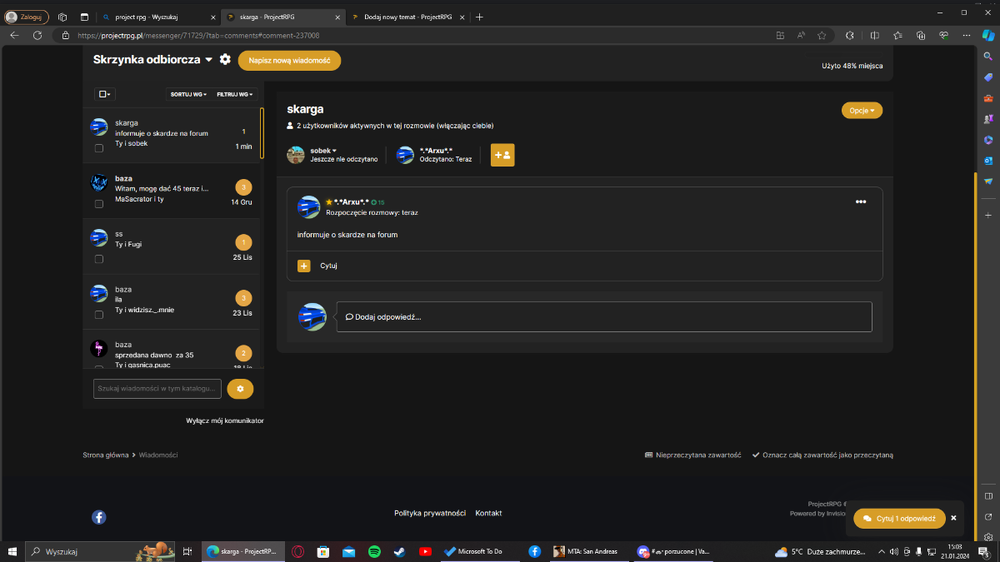Open the Facebook icon in the page footer

tap(99, 517)
